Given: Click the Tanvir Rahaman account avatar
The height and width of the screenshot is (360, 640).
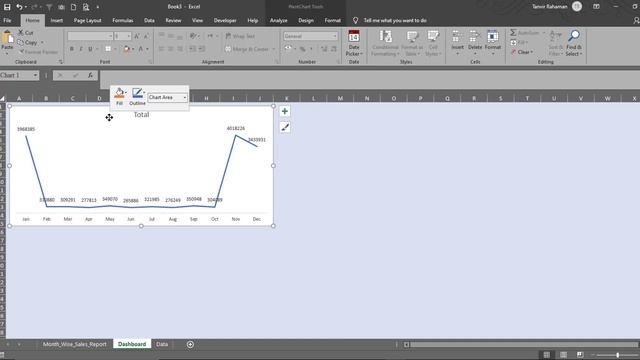Looking at the screenshot, I should coord(577,7).
